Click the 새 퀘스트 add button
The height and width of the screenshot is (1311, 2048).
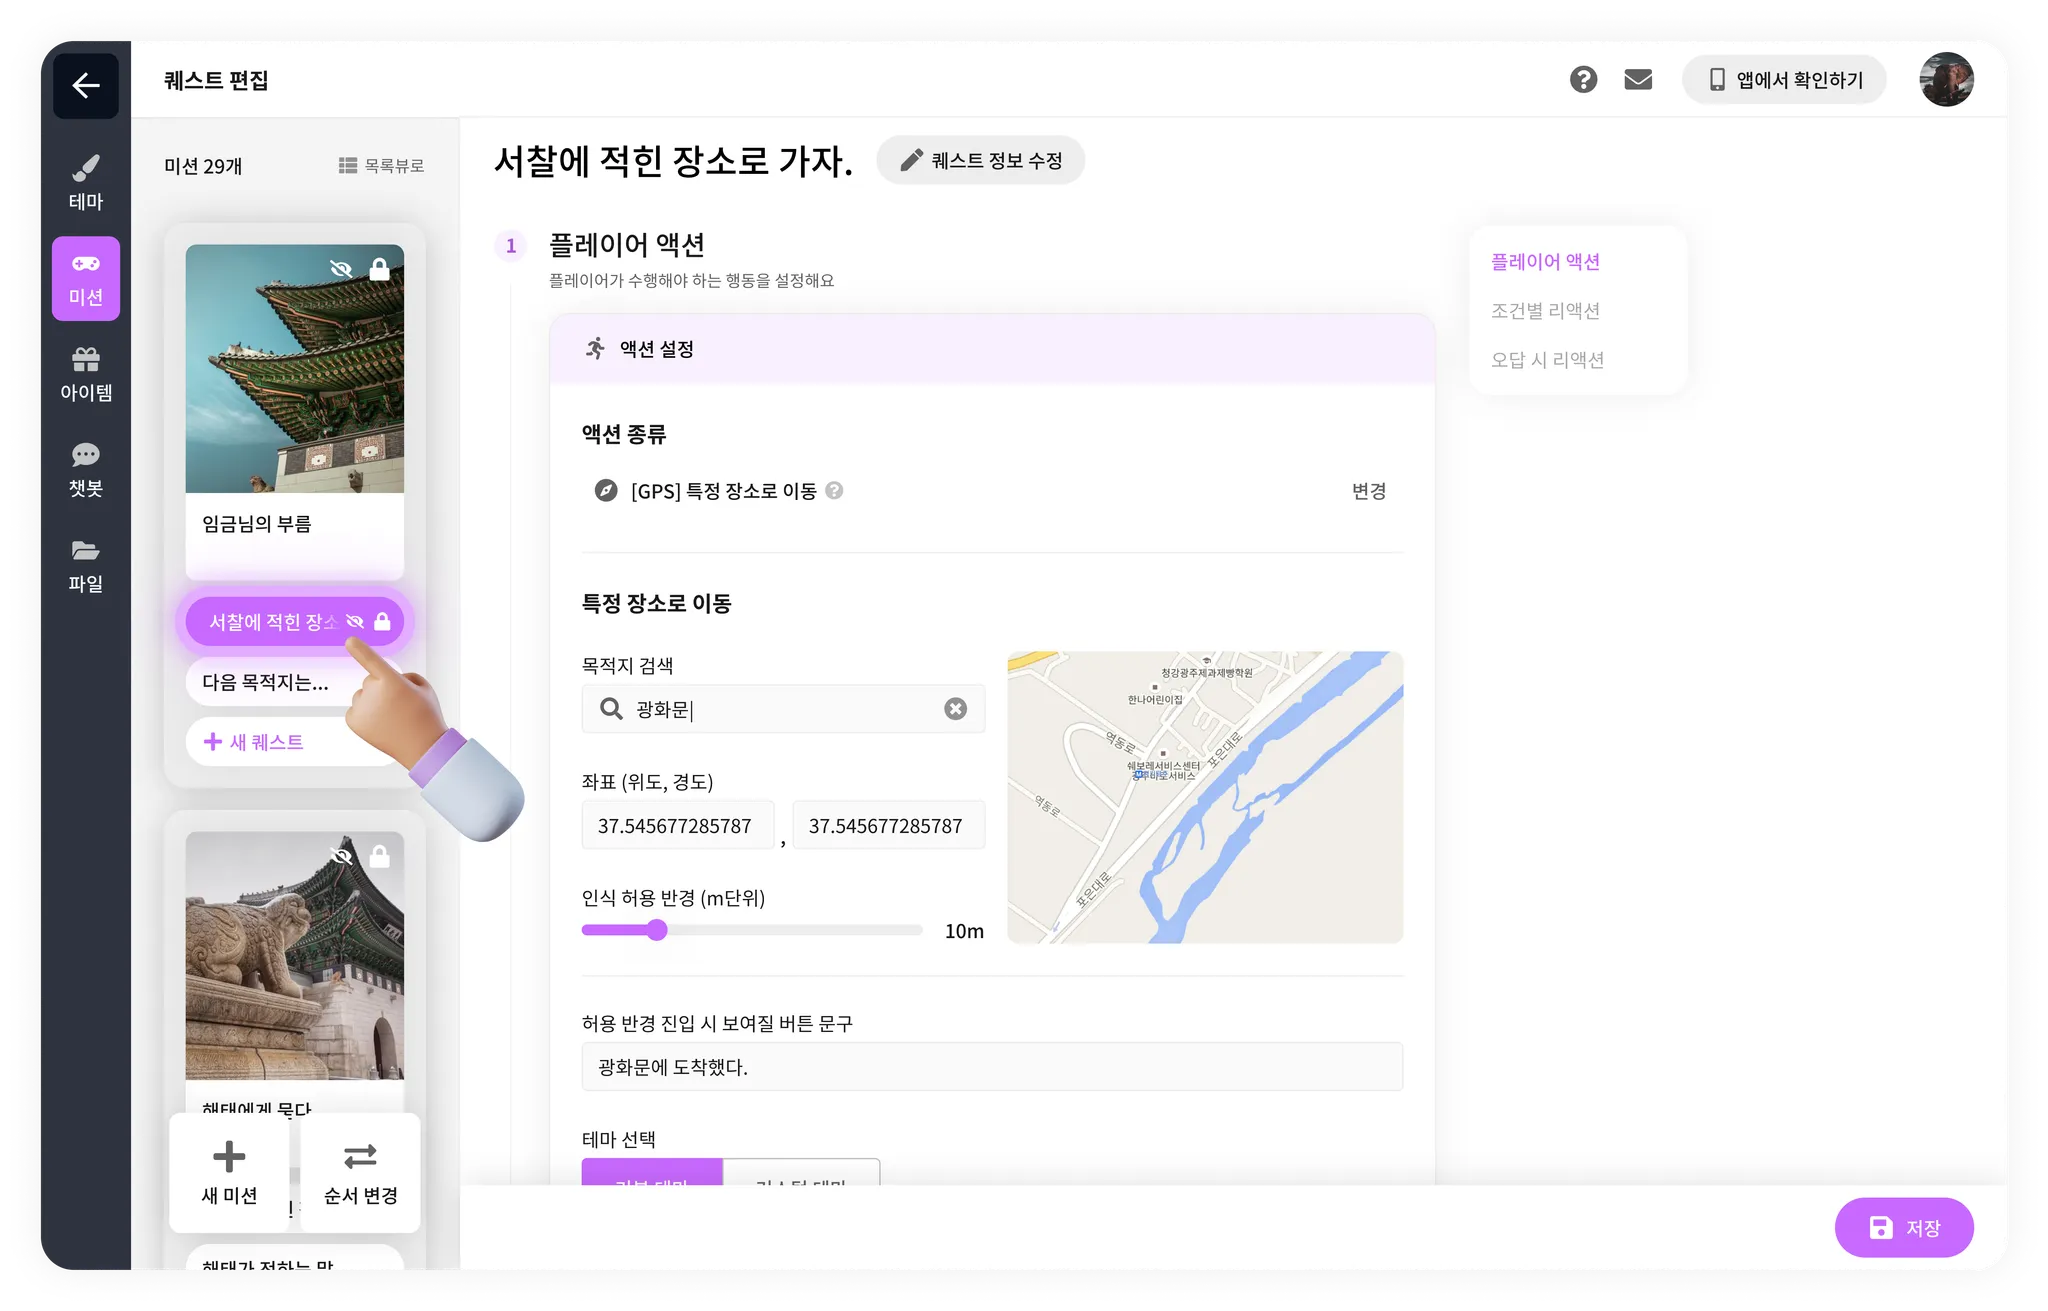coord(255,742)
